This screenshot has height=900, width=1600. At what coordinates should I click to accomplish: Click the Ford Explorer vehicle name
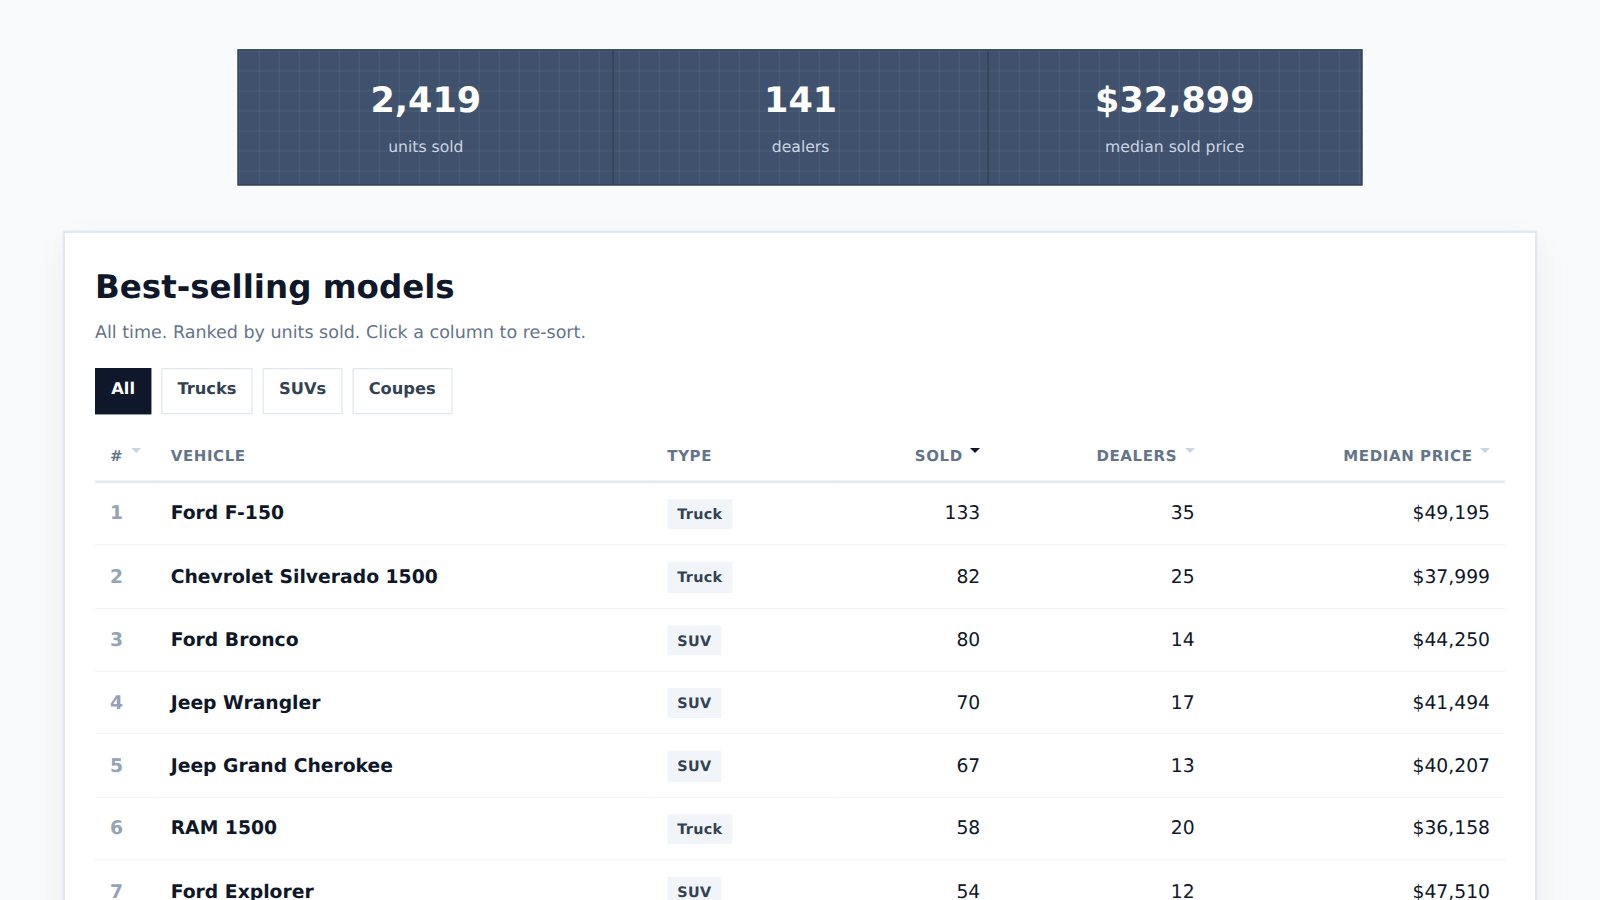(242, 890)
